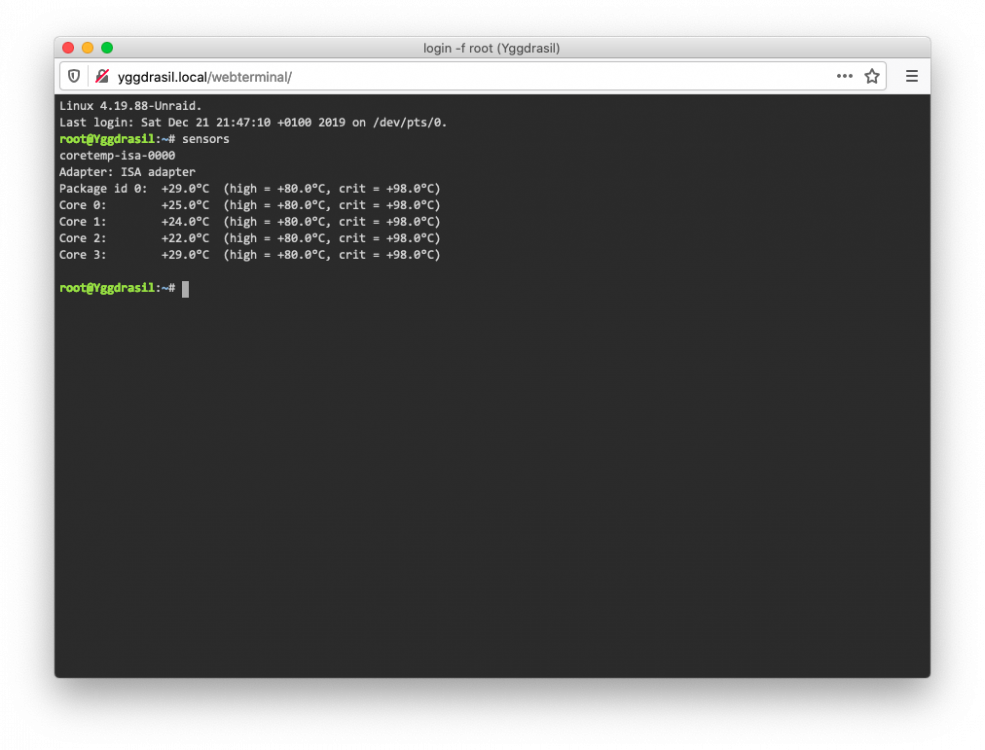985x750 pixels.
Task: Click the 'Last login' line
Action: (253, 122)
